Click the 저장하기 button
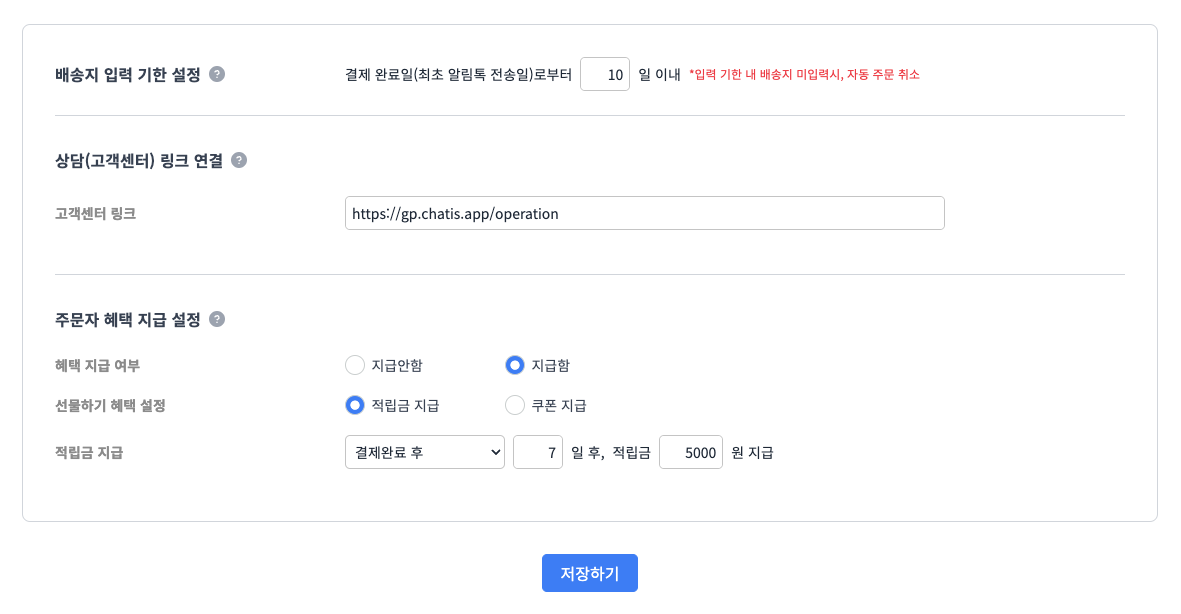The image size is (1181, 614). click(x=590, y=573)
